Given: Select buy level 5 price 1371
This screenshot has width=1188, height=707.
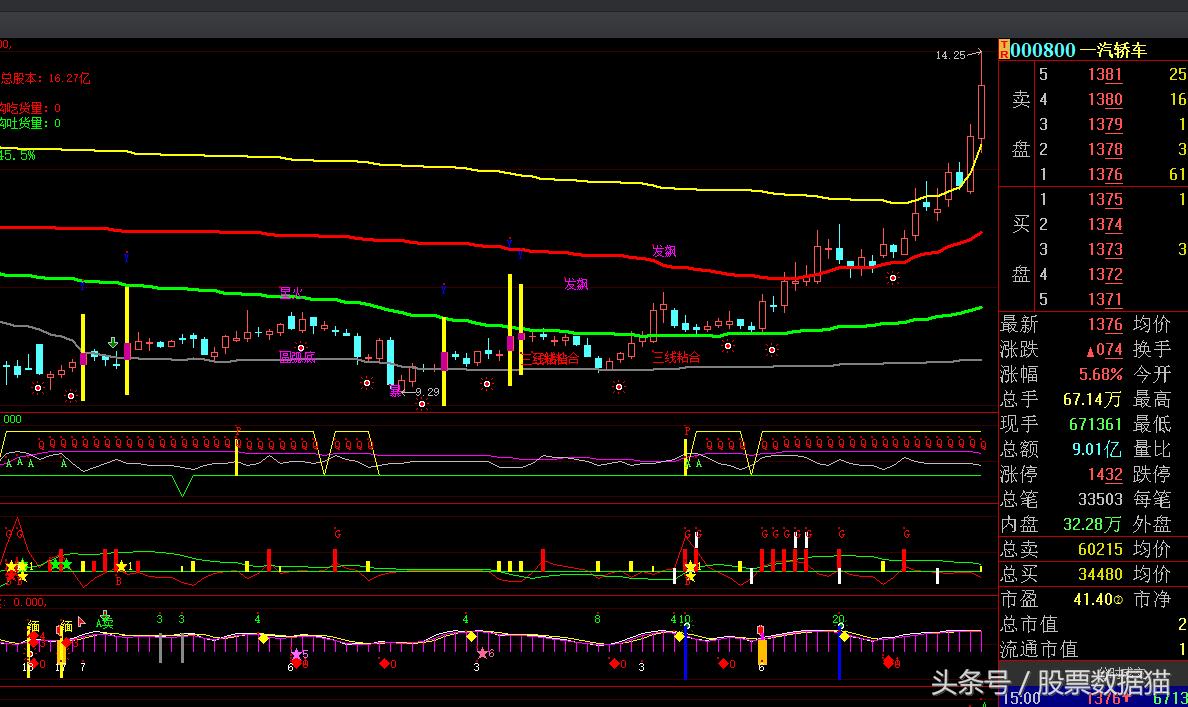Looking at the screenshot, I should pos(1105,299).
